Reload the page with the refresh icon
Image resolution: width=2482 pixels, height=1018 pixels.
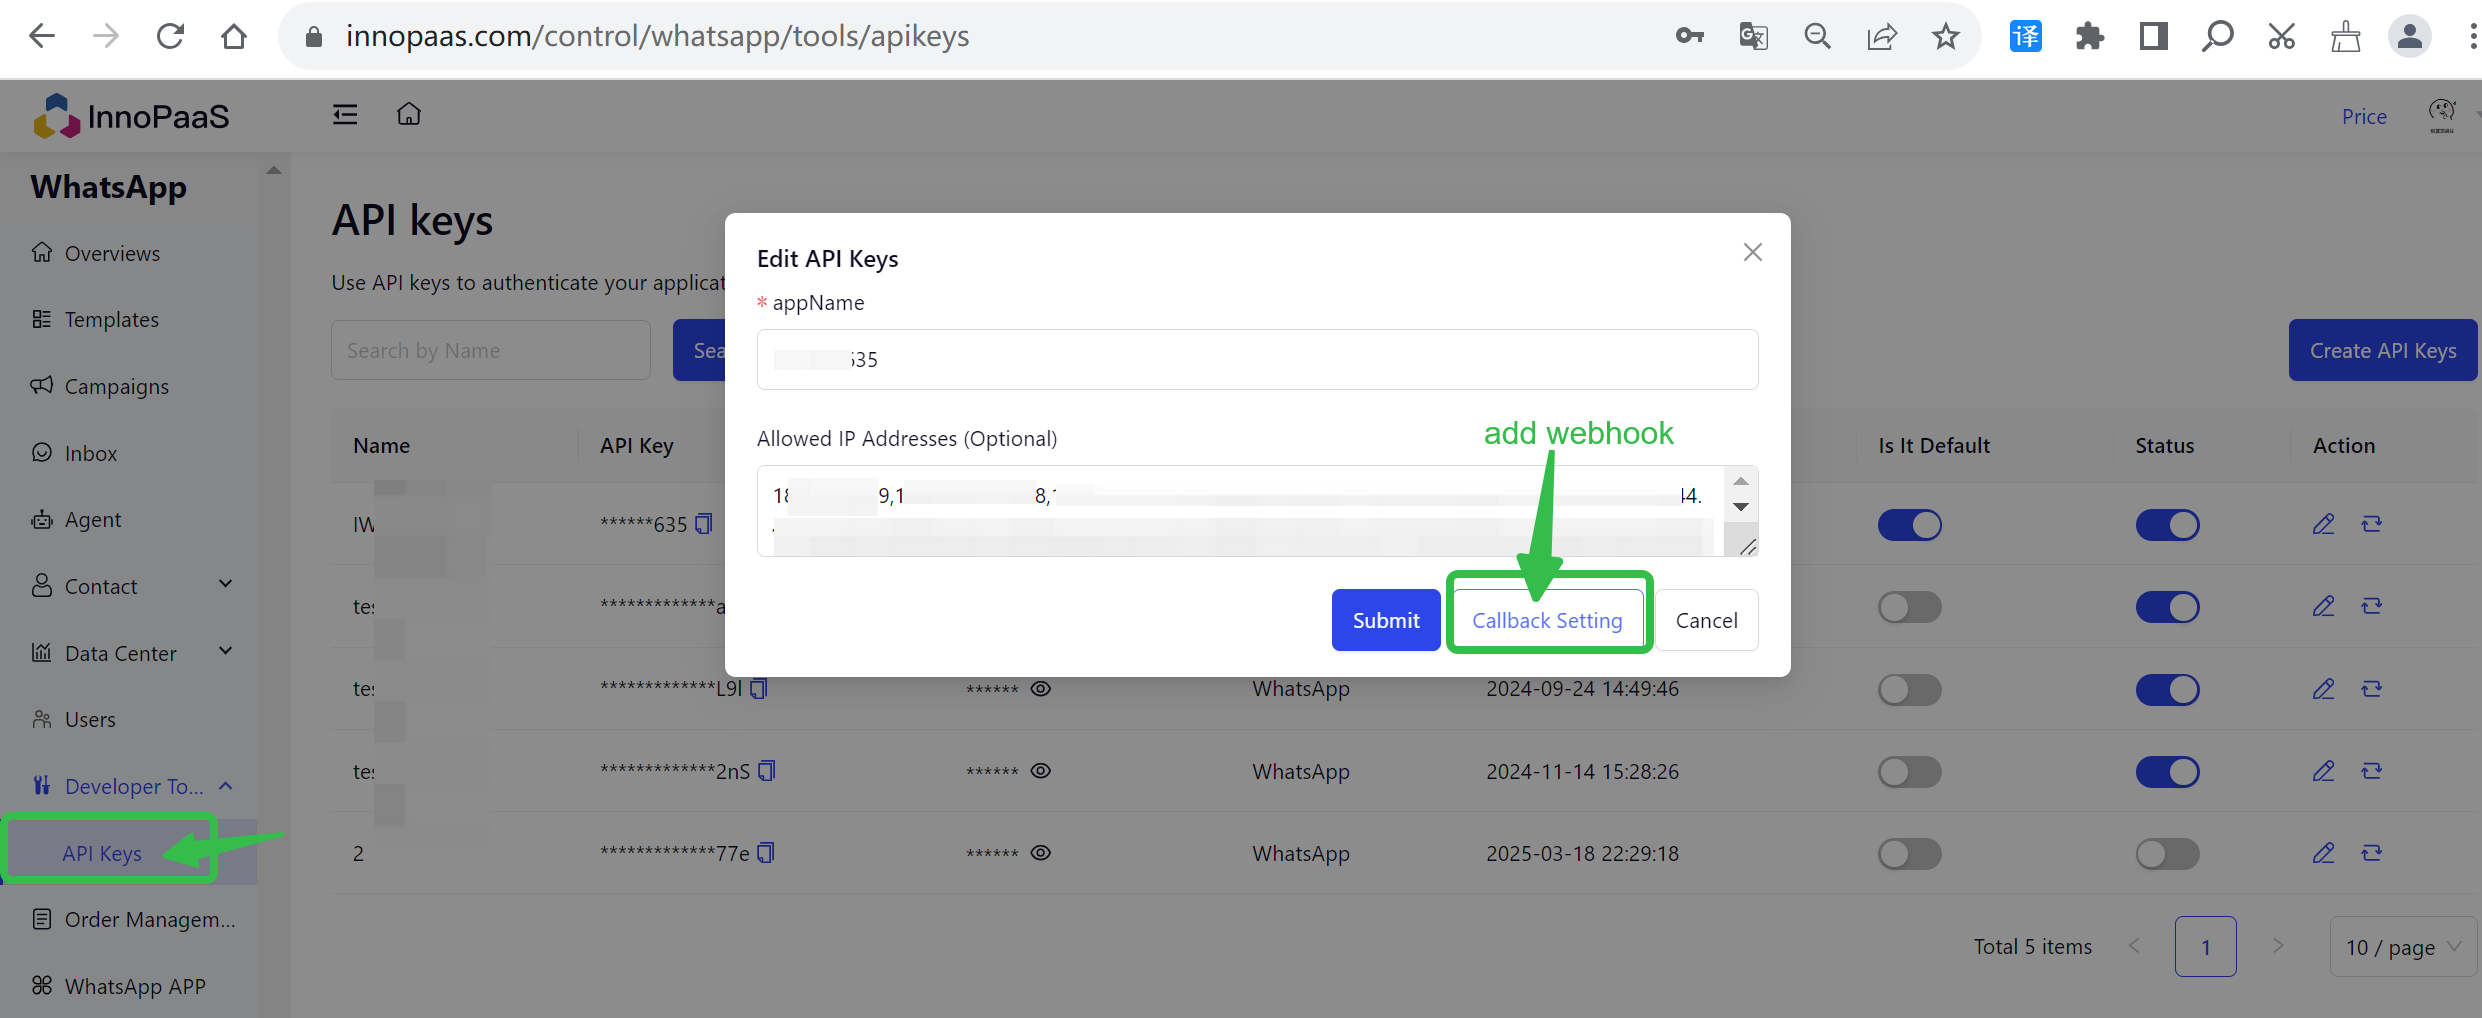tap(170, 37)
